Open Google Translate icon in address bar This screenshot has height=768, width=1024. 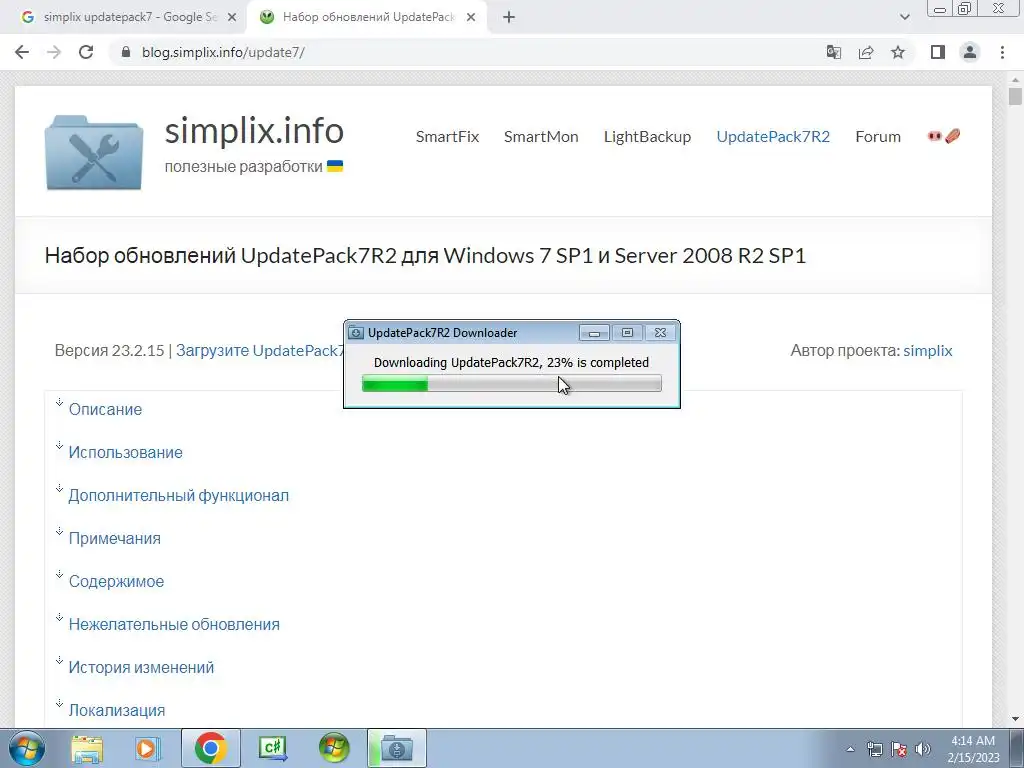(833, 52)
